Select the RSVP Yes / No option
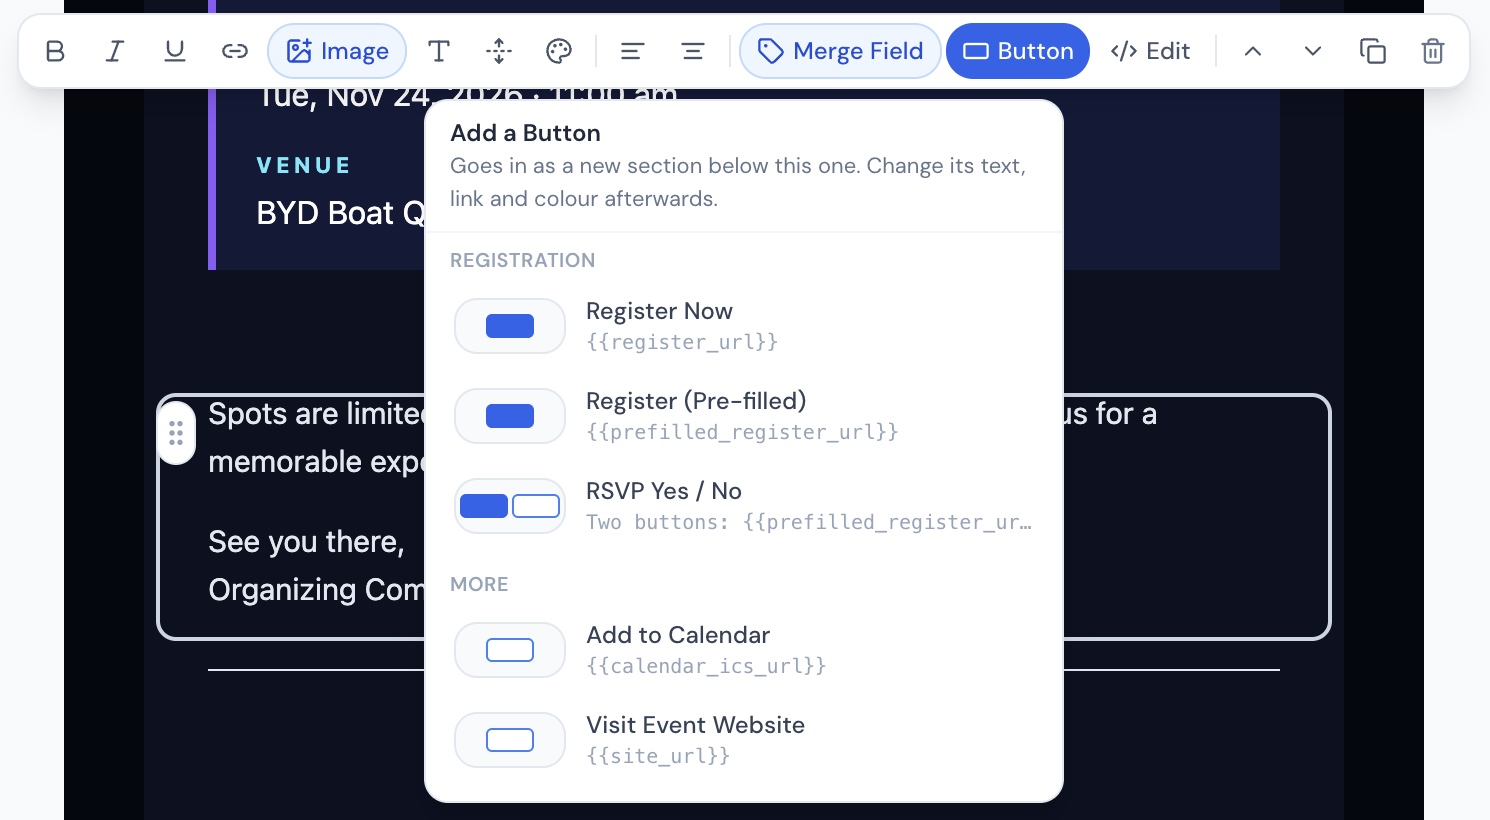This screenshot has height=820, width=1490. (x=744, y=506)
